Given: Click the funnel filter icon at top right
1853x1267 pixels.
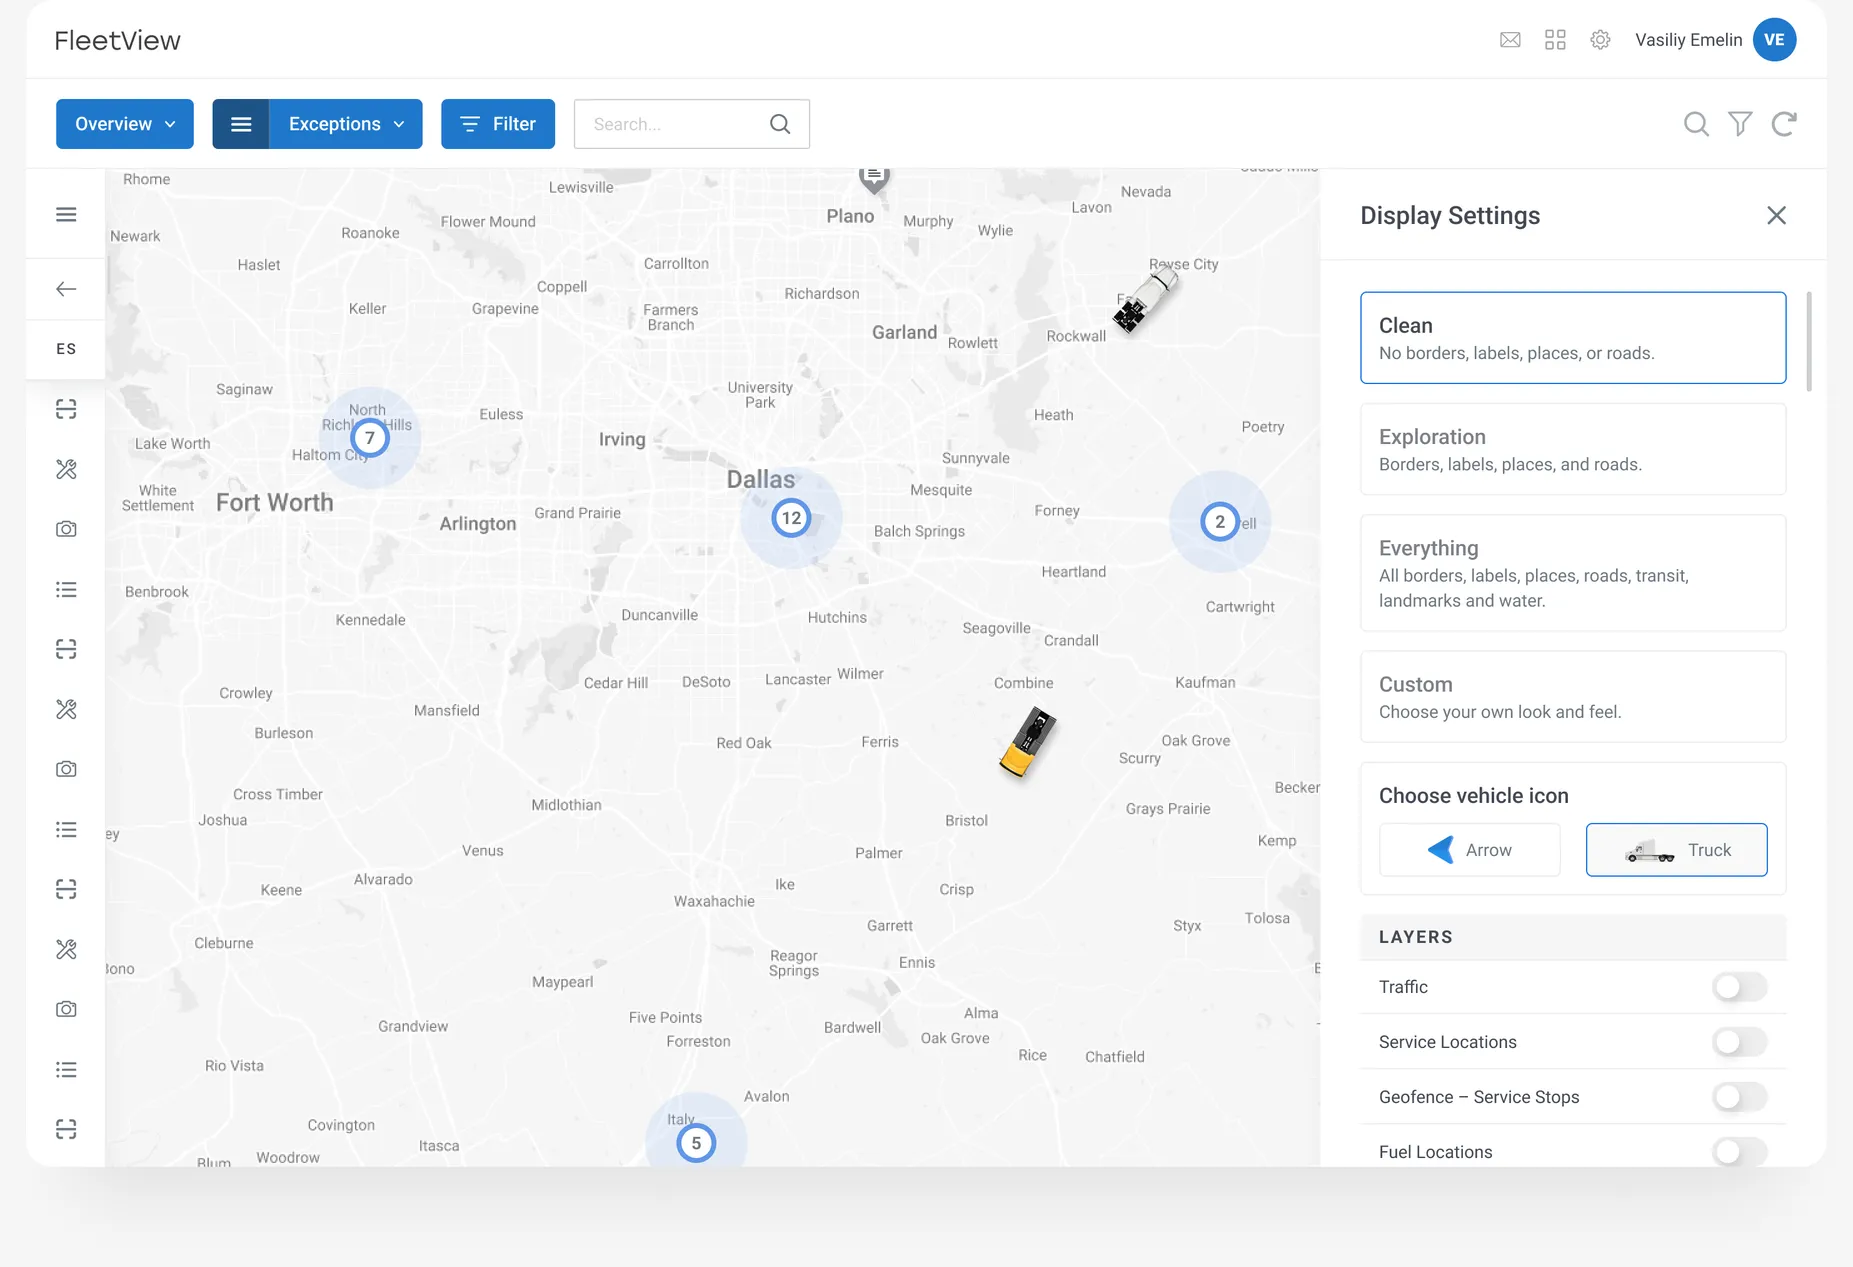Looking at the screenshot, I should tap(1740, 124).
